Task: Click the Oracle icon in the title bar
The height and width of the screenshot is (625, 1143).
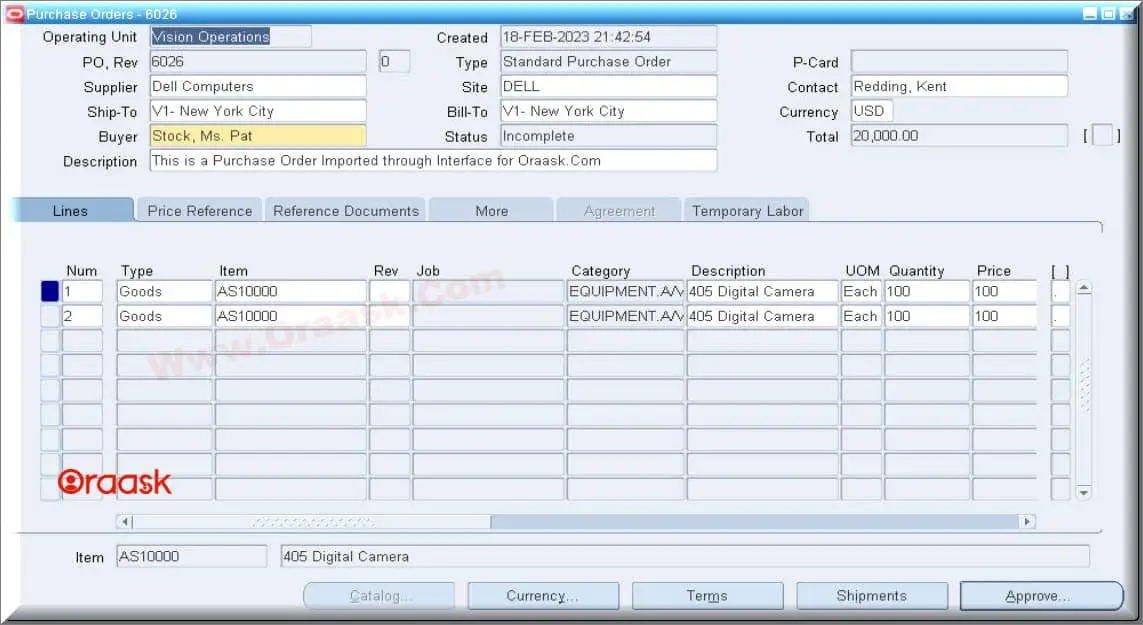Action: (x=12, y=13)
